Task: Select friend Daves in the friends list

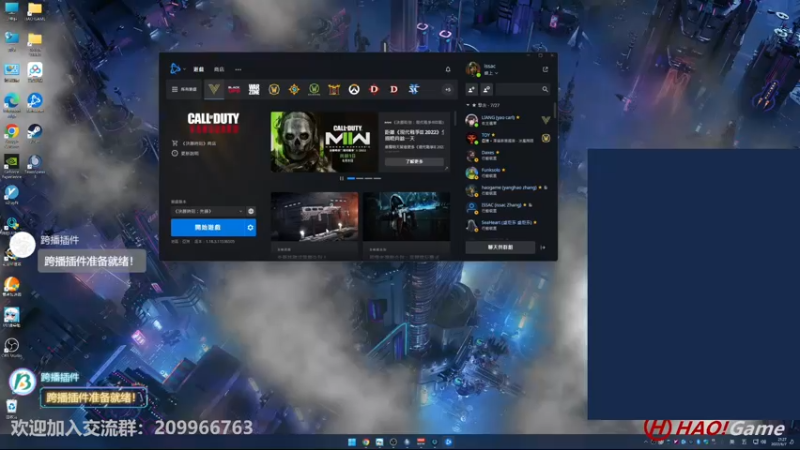Action: pos(508,155)
